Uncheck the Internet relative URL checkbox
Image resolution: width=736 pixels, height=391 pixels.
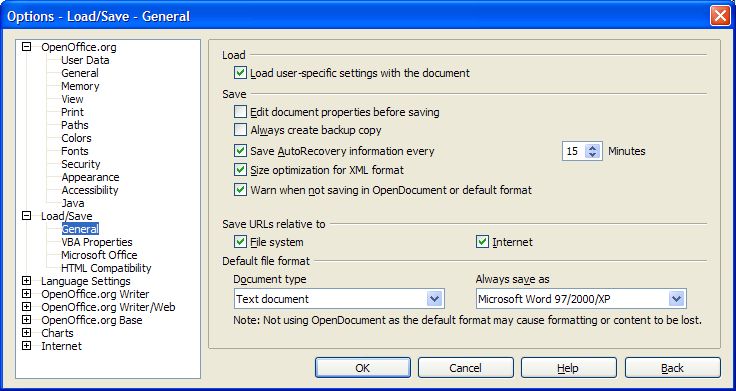[482, 242]
